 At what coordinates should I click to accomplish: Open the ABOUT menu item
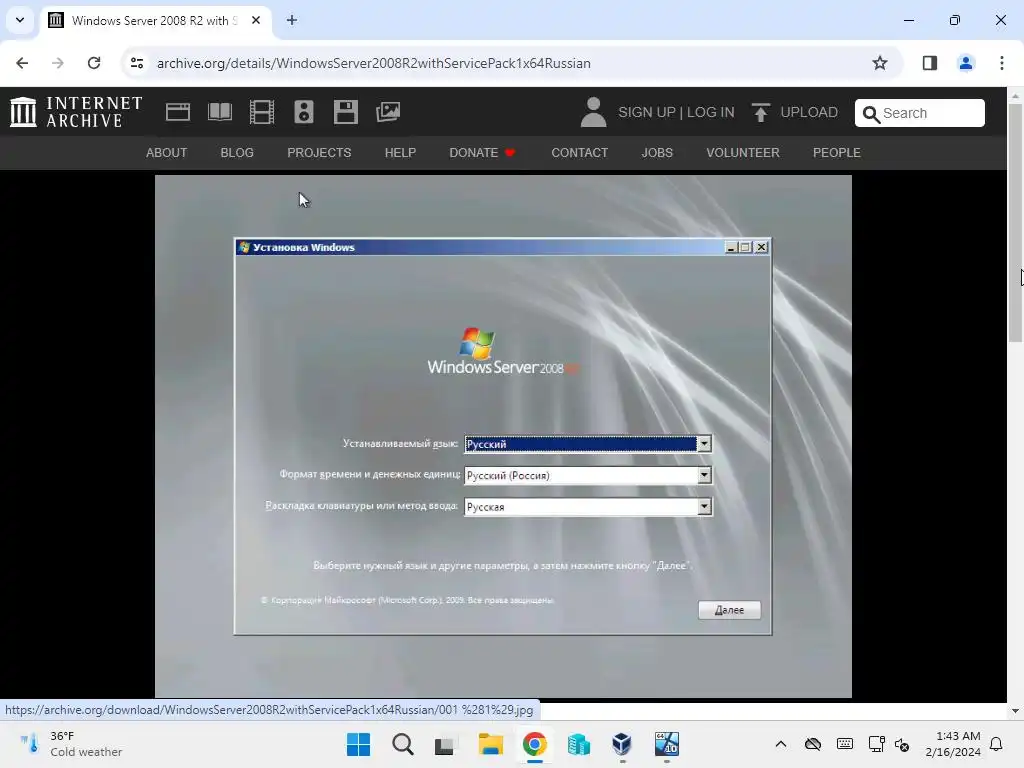[x=167, y=153]
